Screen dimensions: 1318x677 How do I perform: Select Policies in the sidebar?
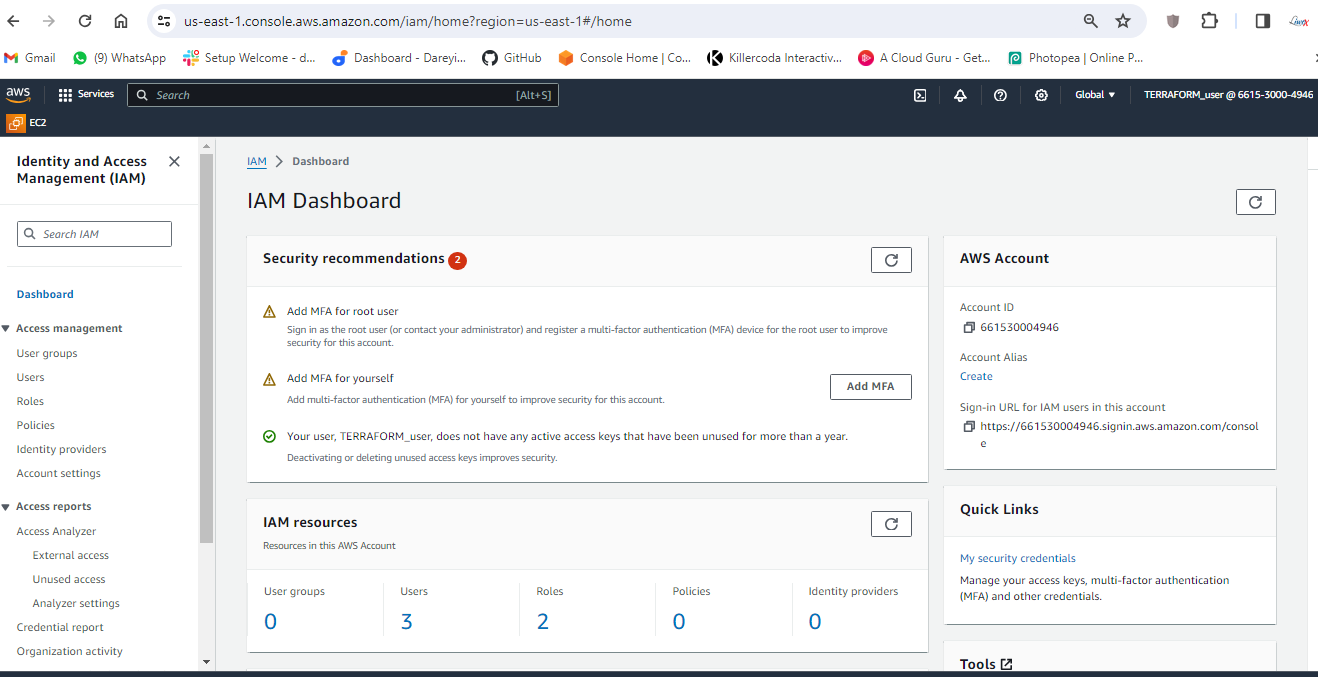tap(36, 425)
